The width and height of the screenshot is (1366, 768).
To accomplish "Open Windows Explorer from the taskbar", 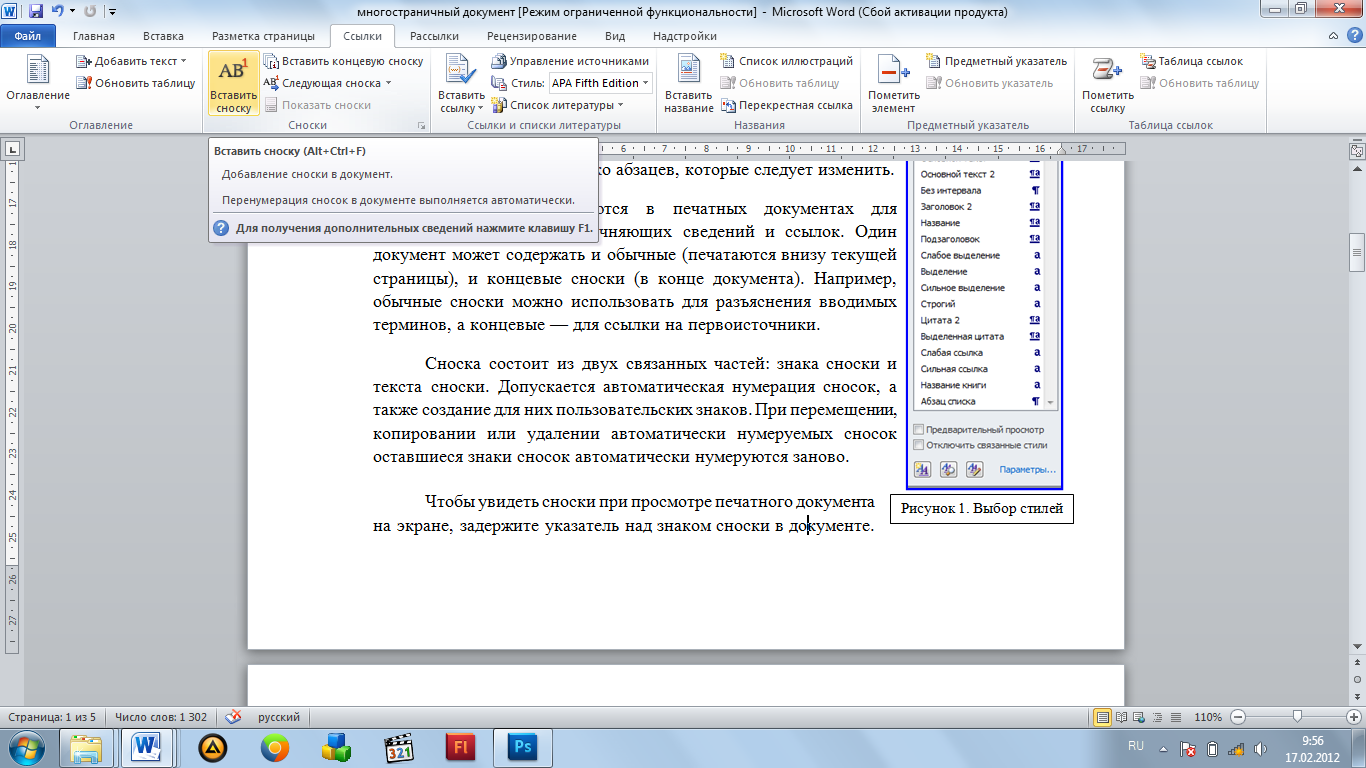I will [85, 748].
